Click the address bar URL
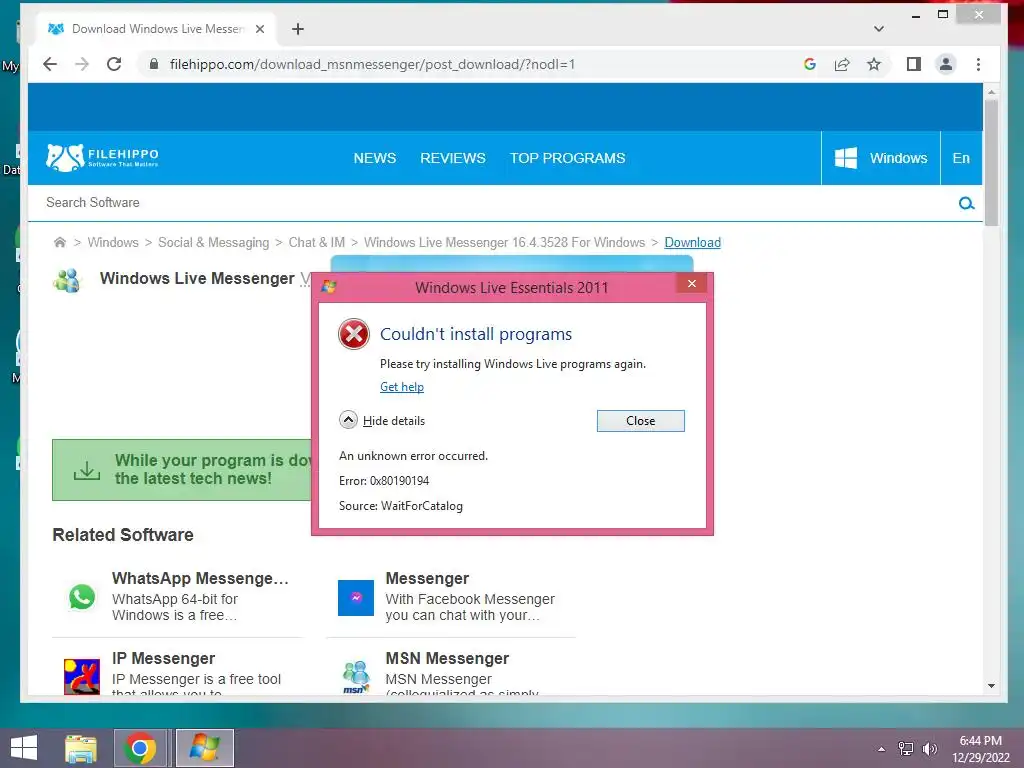Screen dimensions: 1024x768 pyautogui.click(x=372, y=64)
